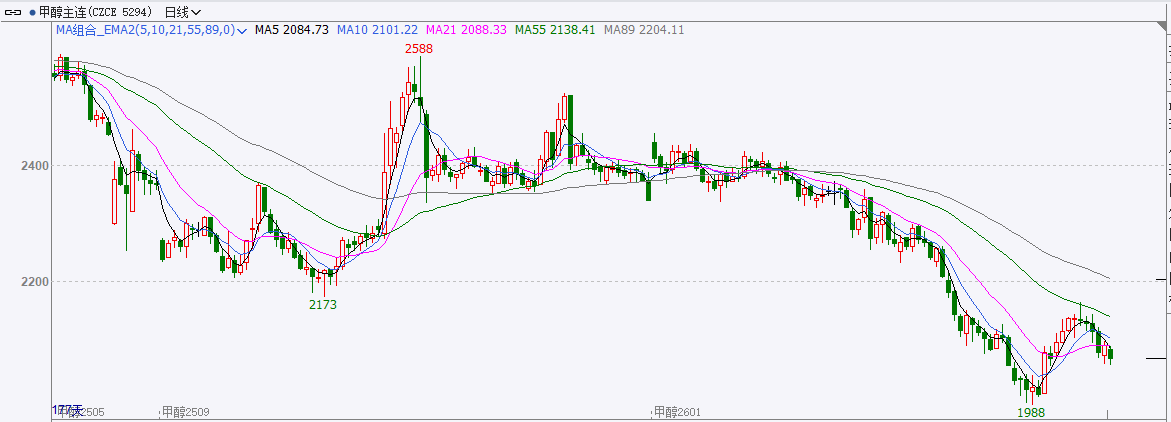This screenshot has height=422, width=1171.
Task: Click the green MA55 2138.41 legend
Action: (555, 30)
